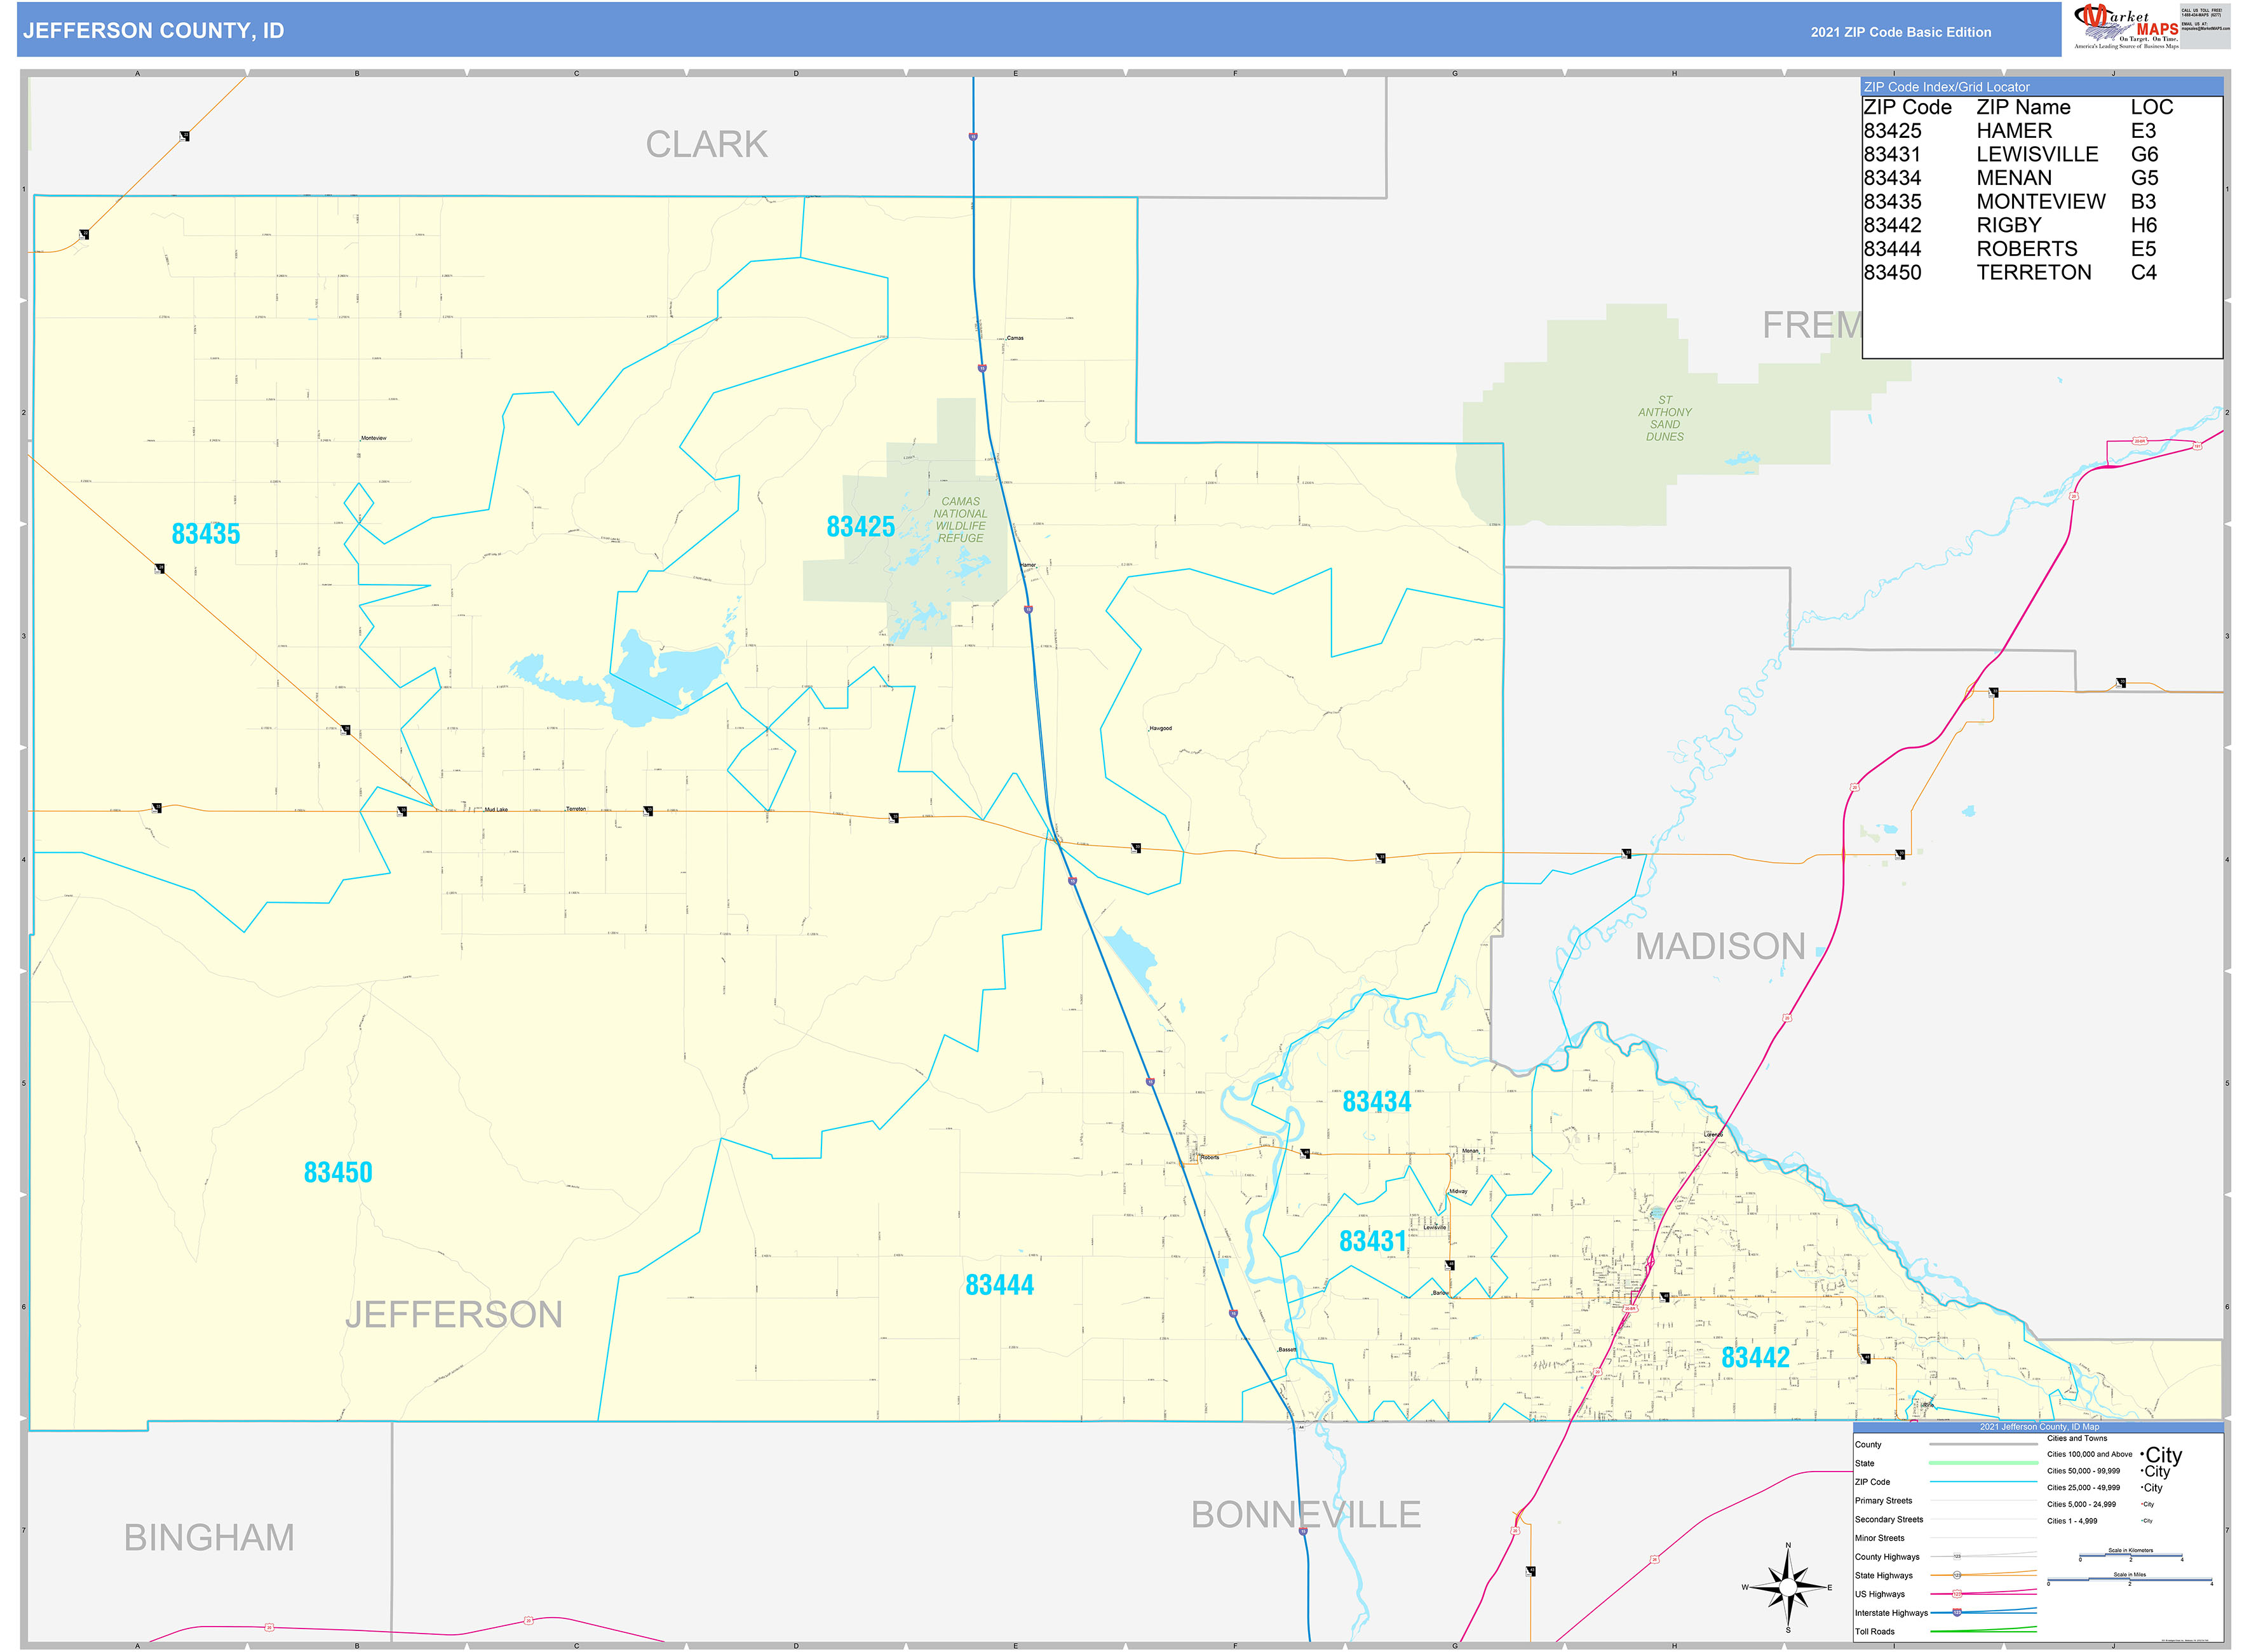2242x1652 pixels.
Task: Click the ZIP Code Index/Grid Locator header
Action: [x=1946, y=87]
